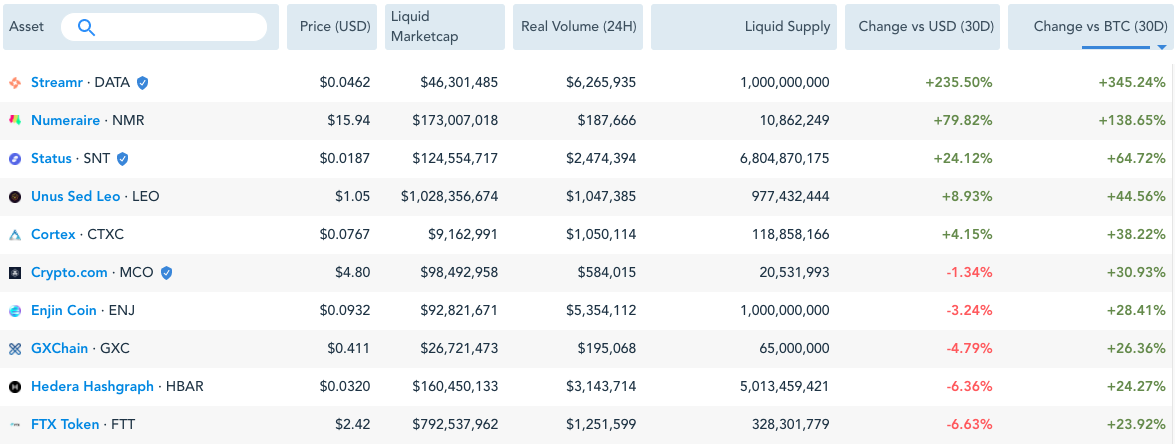Sort by Change vs BTC (30D) header

[x=1091, y=27]
